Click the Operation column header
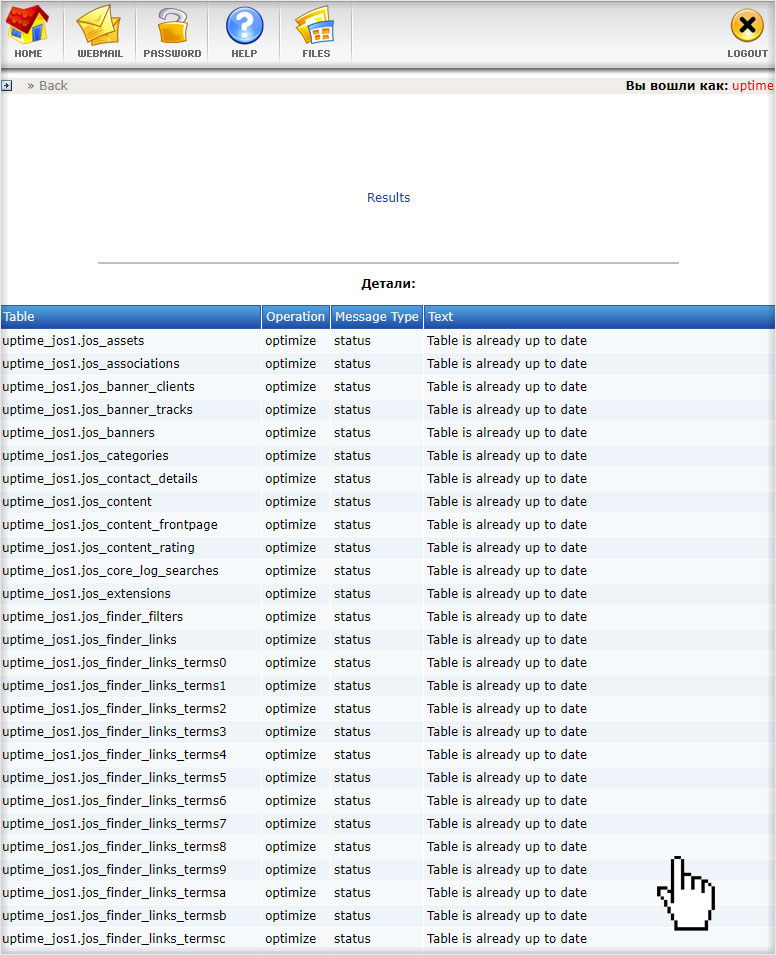 click(295, 317)
